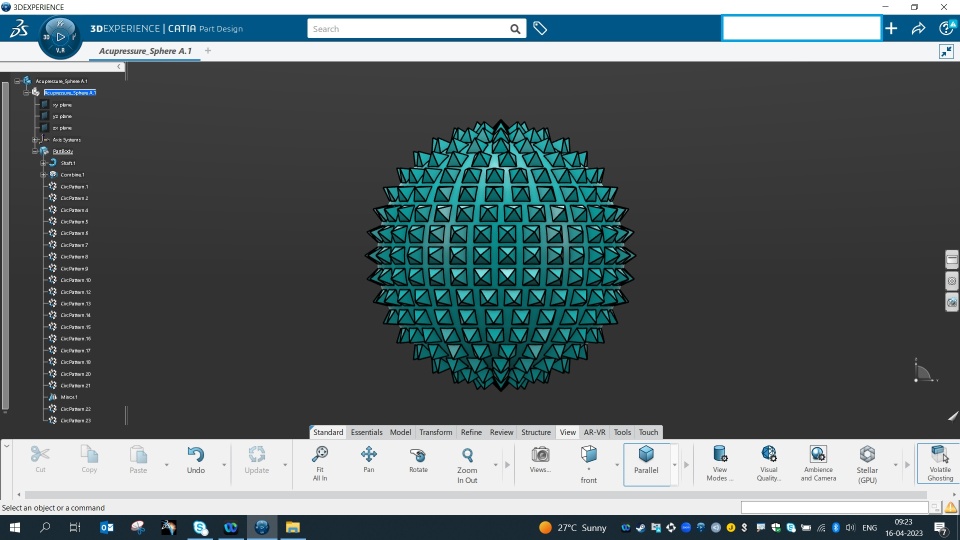Open the front view dropdown arrow

point(617,465)
